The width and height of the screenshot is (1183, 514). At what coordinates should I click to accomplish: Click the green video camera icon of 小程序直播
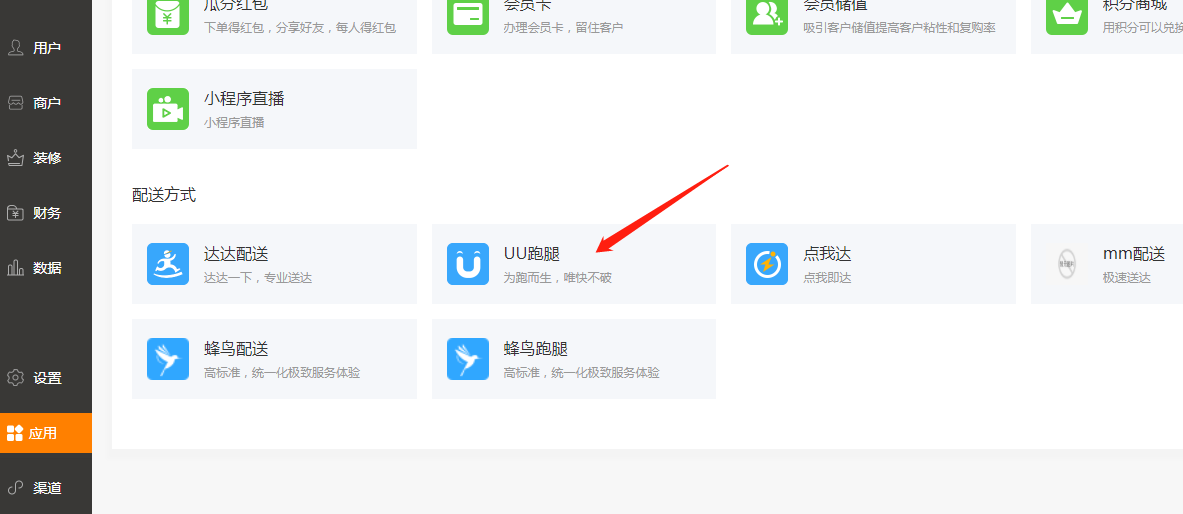coord(167,109)
